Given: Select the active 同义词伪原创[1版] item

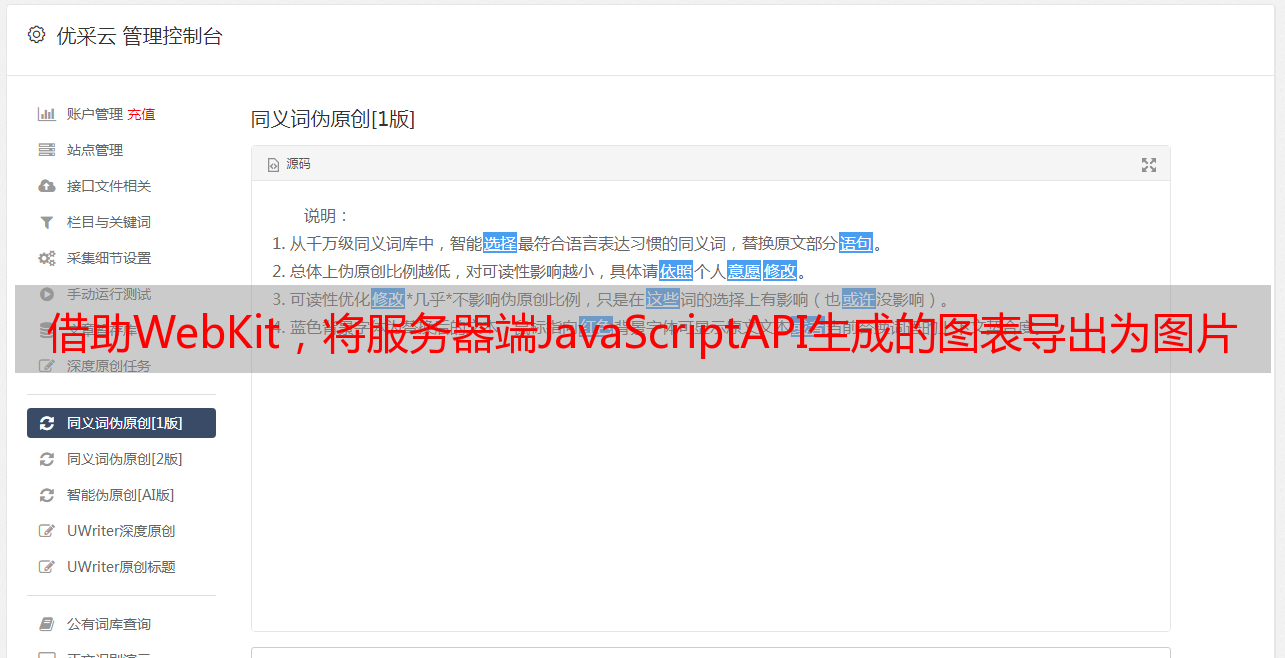Looking at the screenshot, I should [121, 423].
